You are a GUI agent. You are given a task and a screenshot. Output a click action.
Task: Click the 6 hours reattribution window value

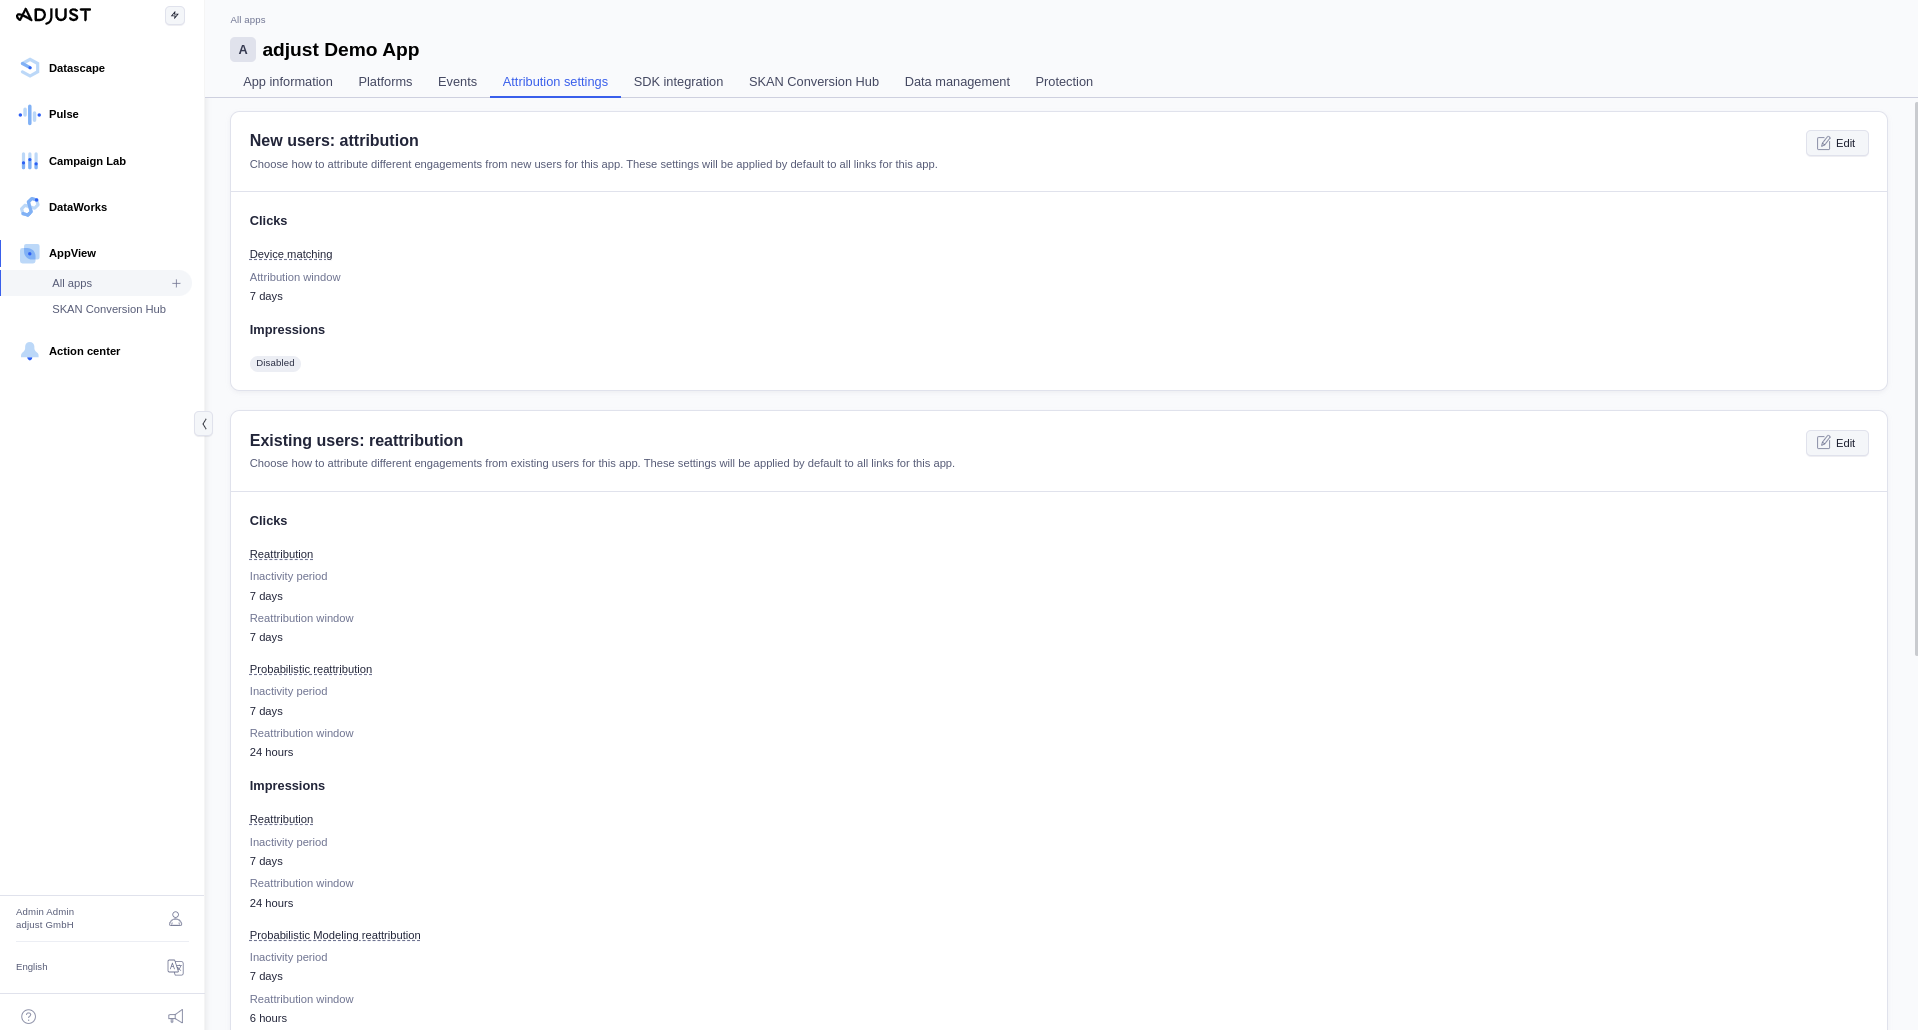click(268, 1018)
